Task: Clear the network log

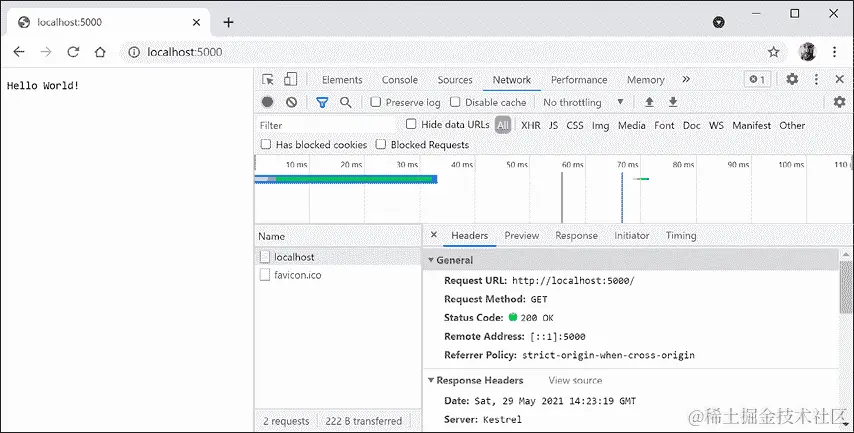Action: coord(291,102)
